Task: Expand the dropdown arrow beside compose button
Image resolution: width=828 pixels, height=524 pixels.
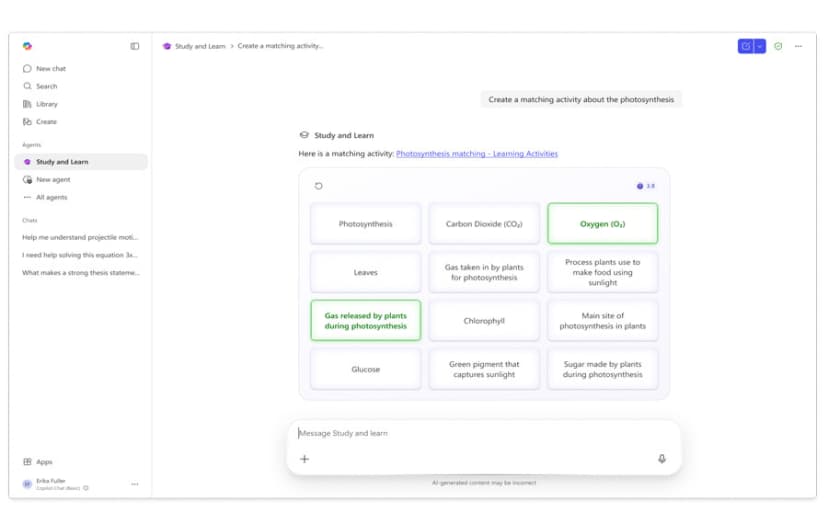Action: [x=760, y=46]
